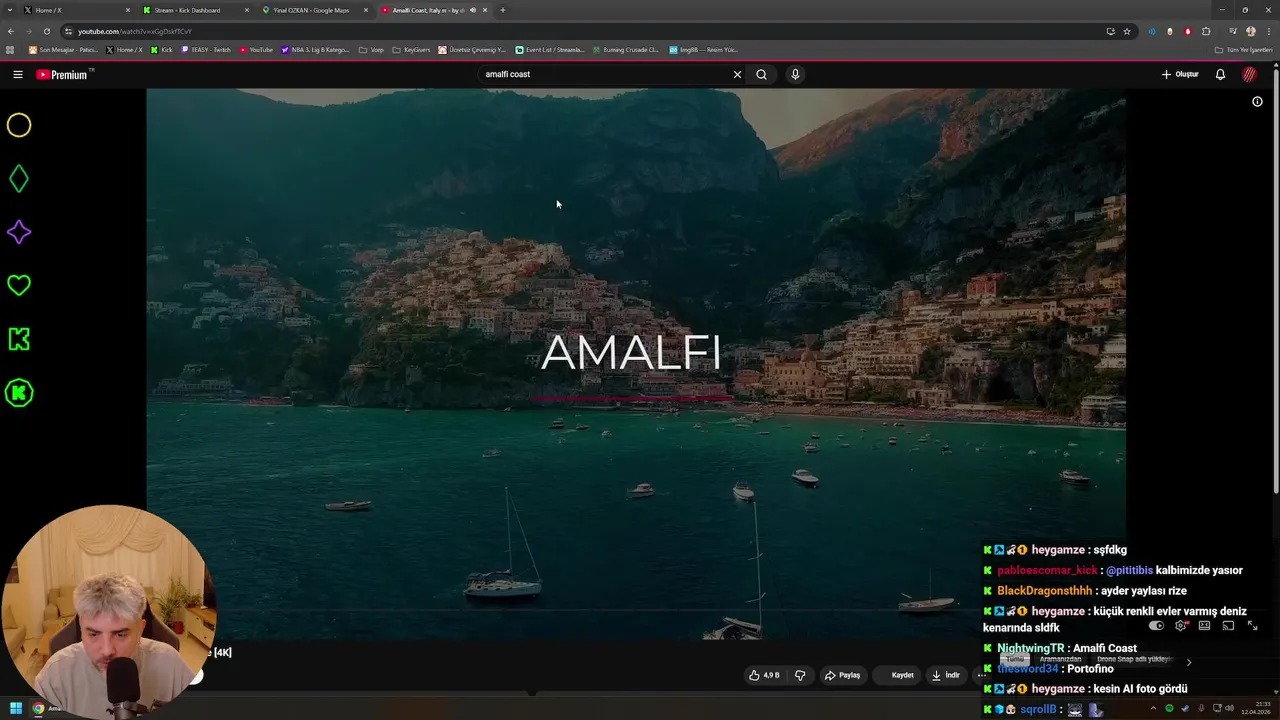Open the clock showing 21:33
1280x720 pixels.
point(1255,708)
